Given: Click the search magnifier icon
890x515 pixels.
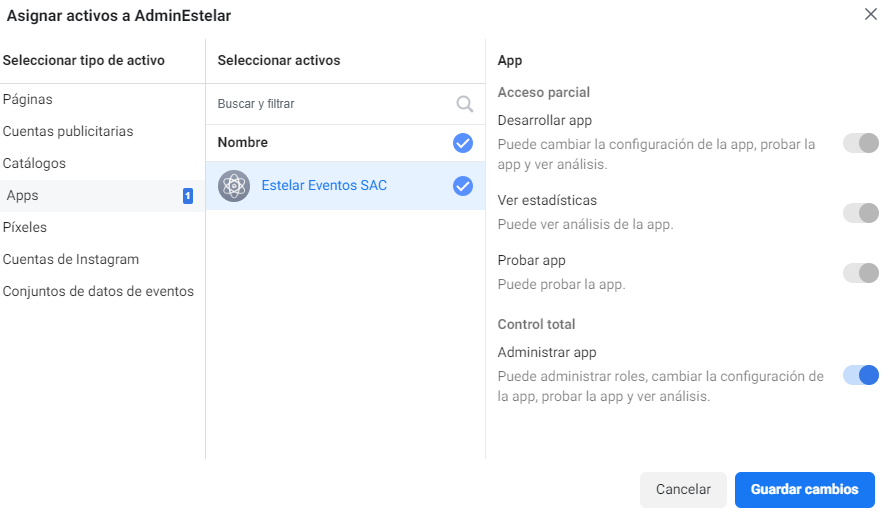Looking at the screenshot, I should click(x=464, y=103).
